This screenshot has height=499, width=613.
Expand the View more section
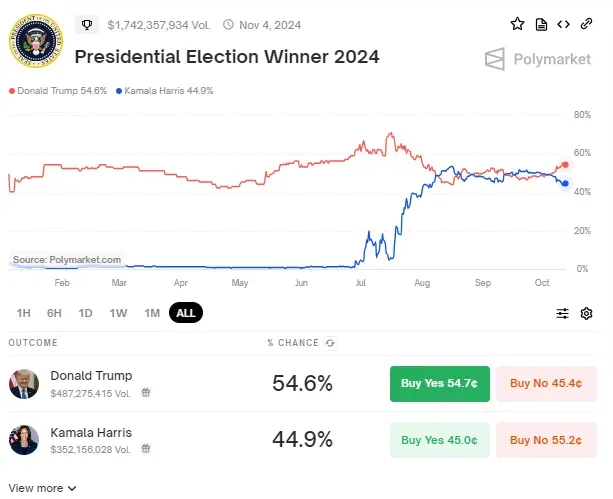coord(42,488)
